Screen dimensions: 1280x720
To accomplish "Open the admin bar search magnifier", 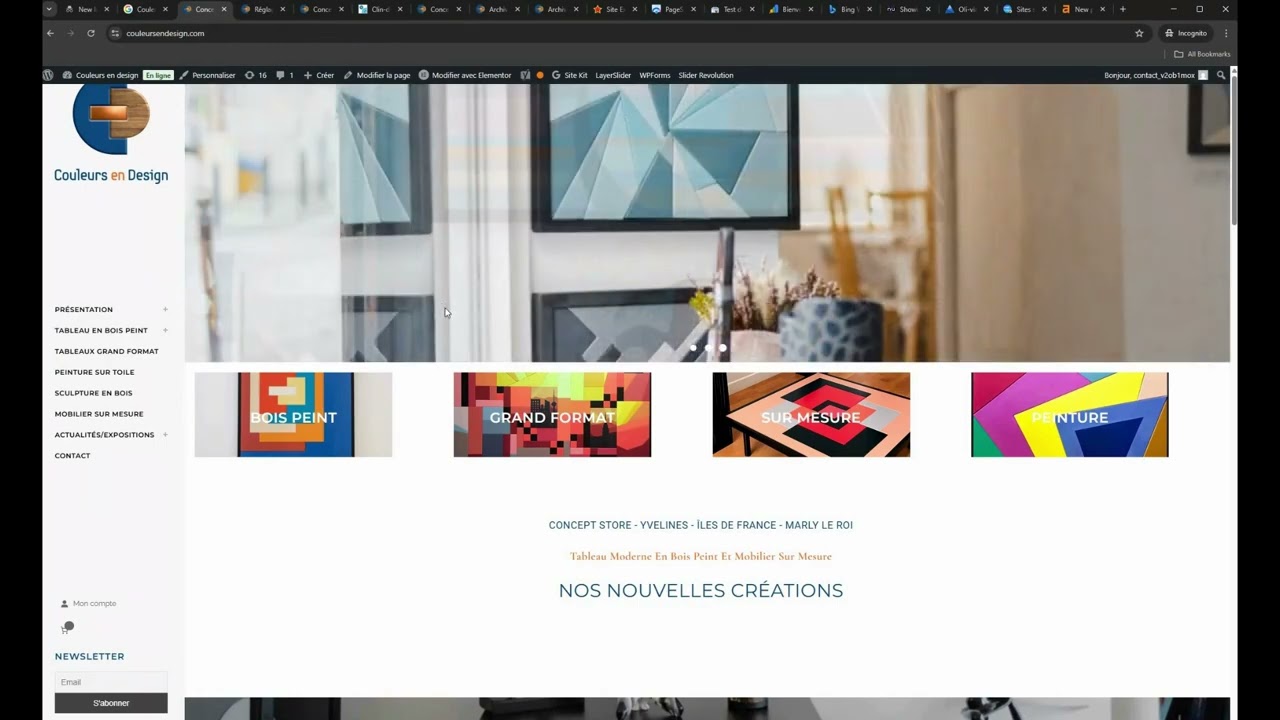I will [1221, 75].
